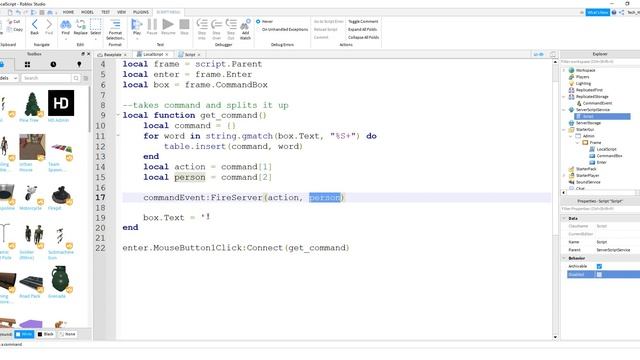Click the Explorer filter workspace field
The width and height of the screenshot is (640, 360).
click(599, 62)
